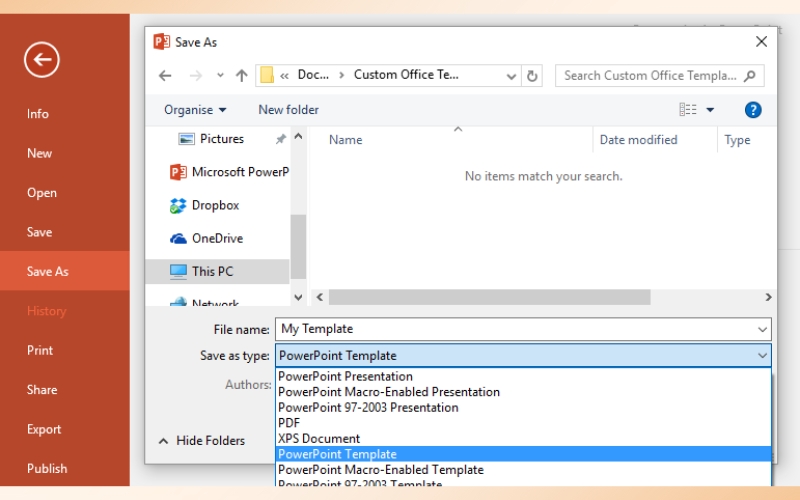Viewport: 800px width, 500px height.
Task: Open recent locations dropdown arrow
Action: (x=220, y=76)
